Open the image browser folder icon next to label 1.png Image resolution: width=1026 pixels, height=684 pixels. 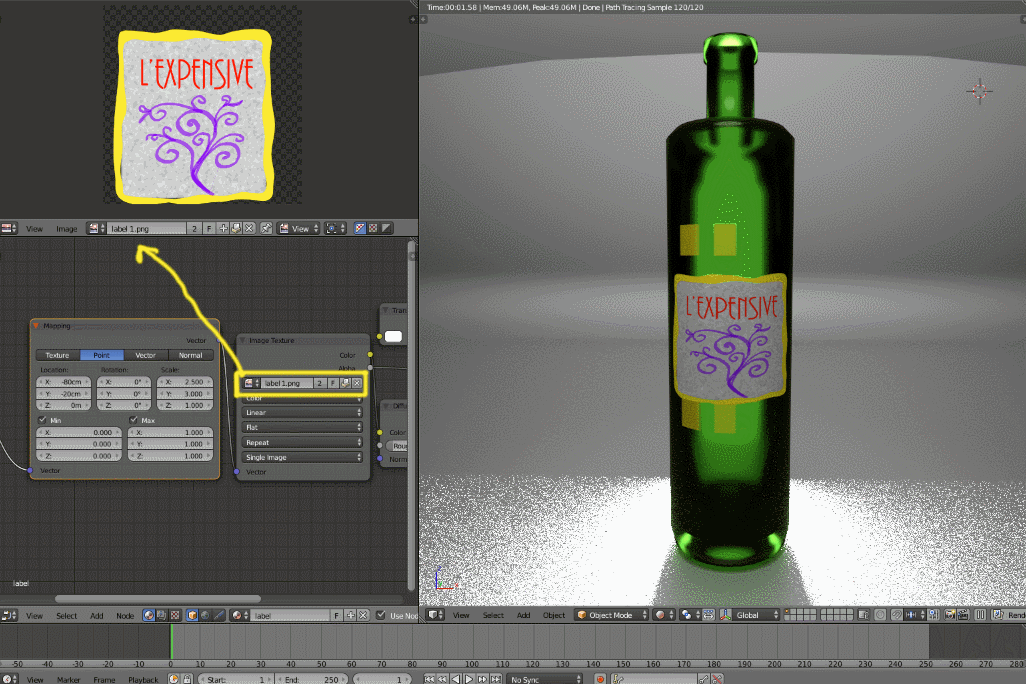click(236, 228)
